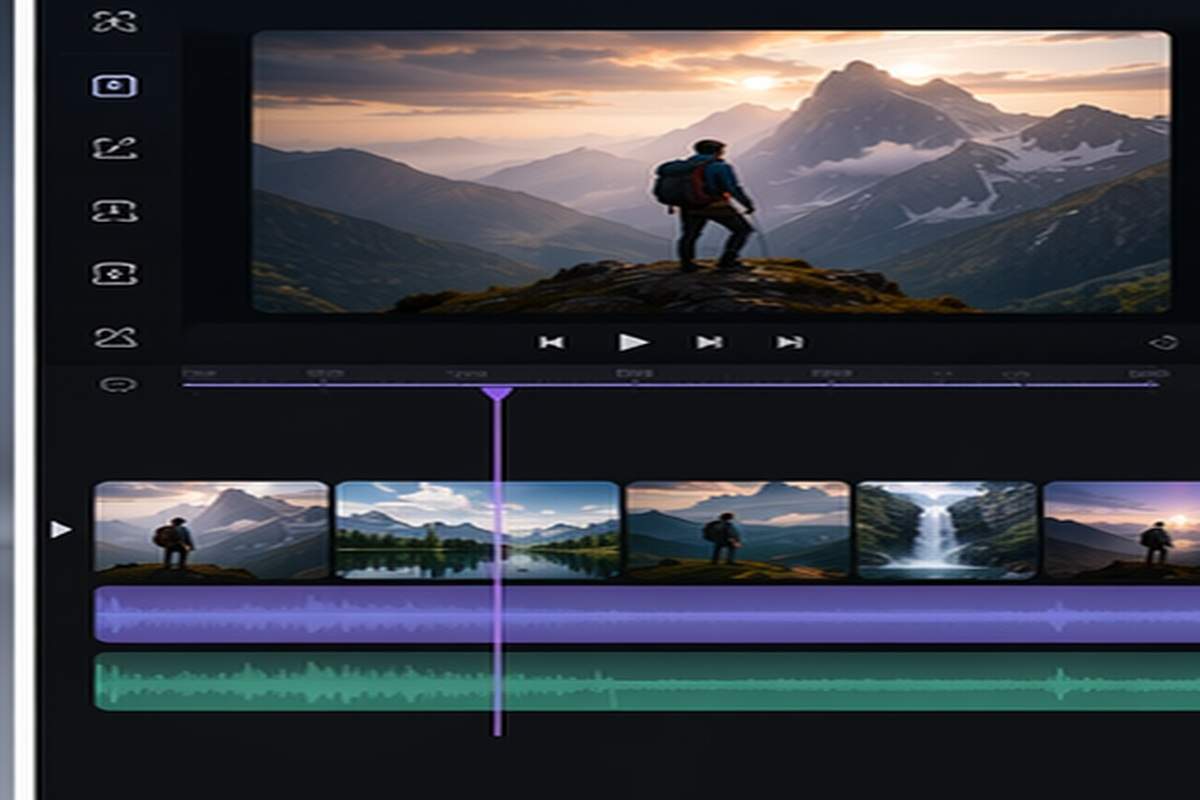Screen dimensions: 1200x800
Task: Click the crossed-ribbon shape icon in sidebar
Action: point(115,337)
